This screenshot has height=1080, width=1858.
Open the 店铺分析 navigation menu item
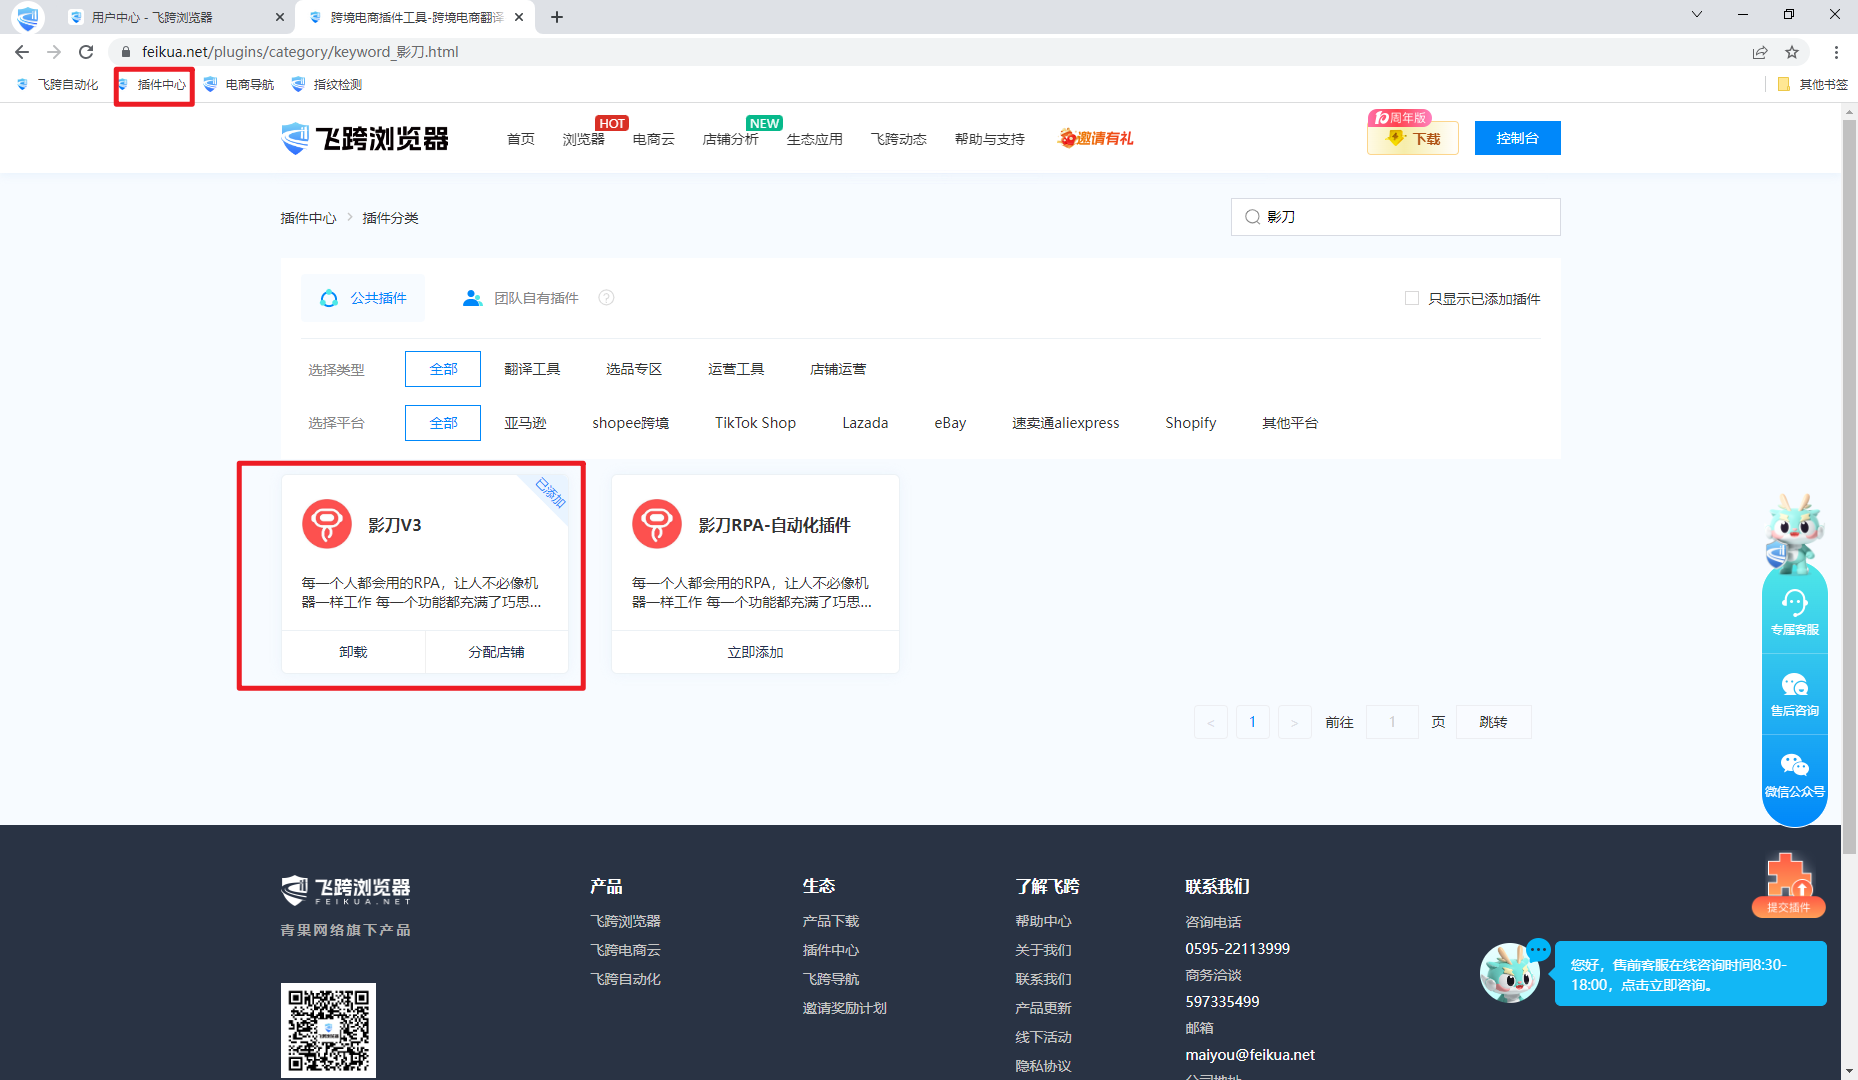(730, 139)
